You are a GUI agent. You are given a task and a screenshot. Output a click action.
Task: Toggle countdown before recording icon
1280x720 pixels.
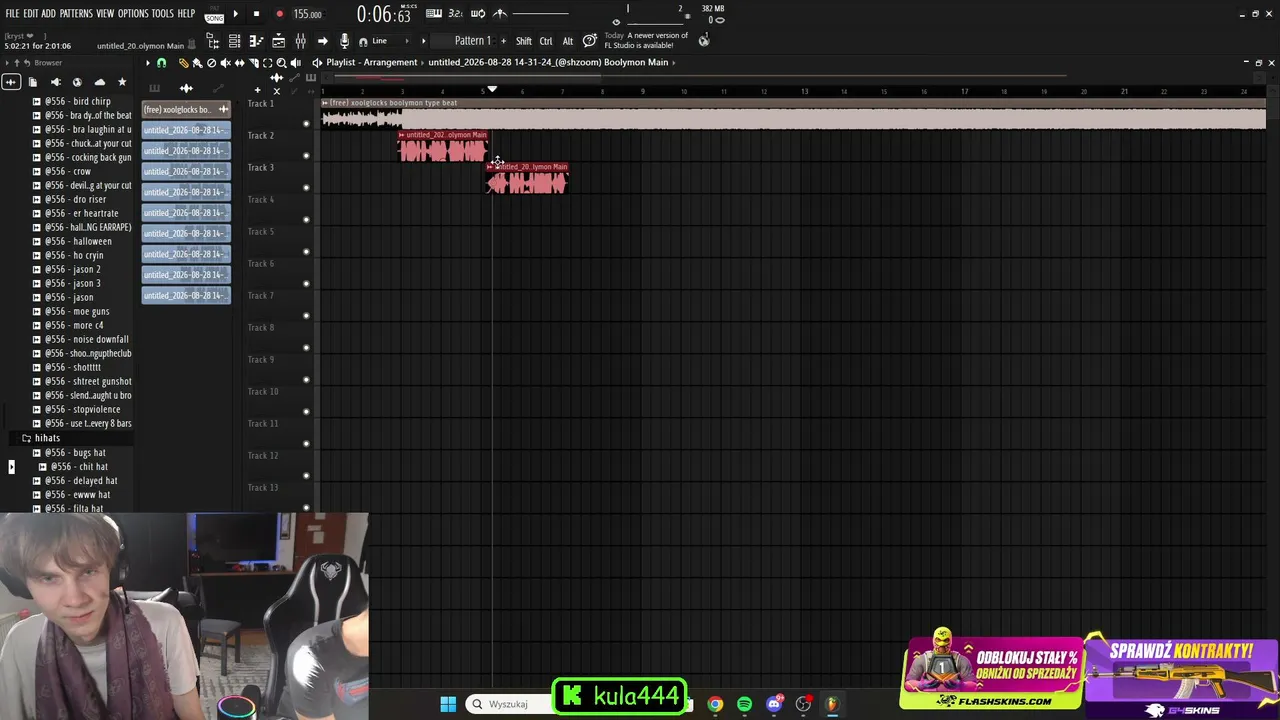[x=456, y=14]
